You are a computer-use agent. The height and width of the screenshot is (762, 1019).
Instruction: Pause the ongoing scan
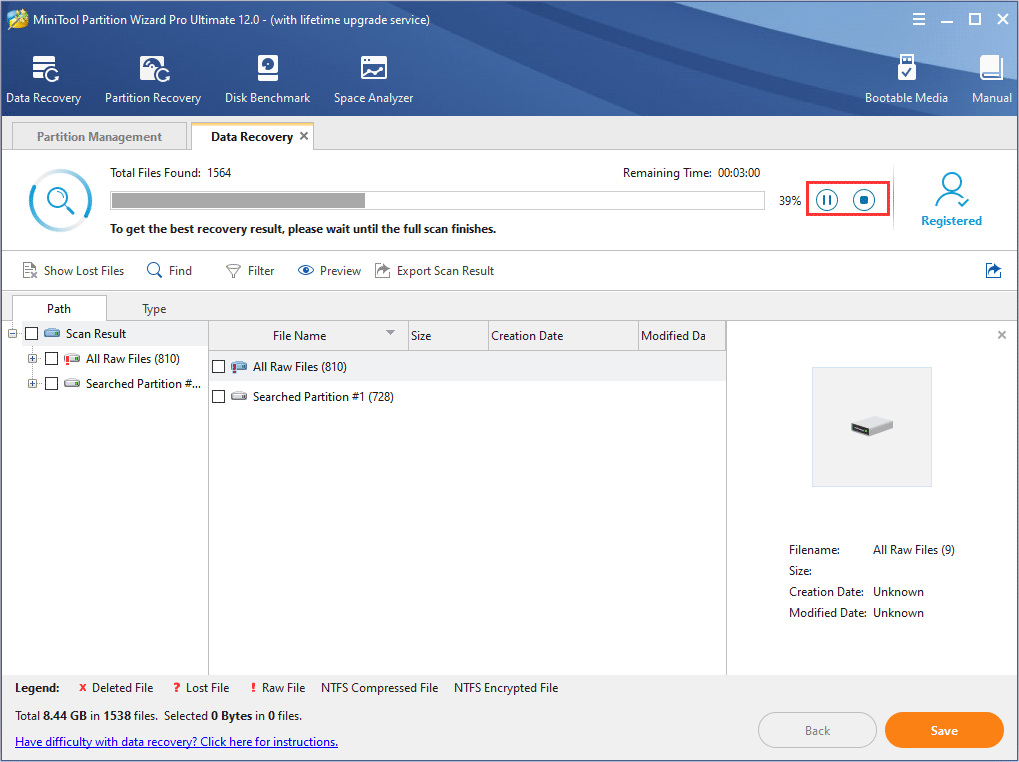pos(827,200)
